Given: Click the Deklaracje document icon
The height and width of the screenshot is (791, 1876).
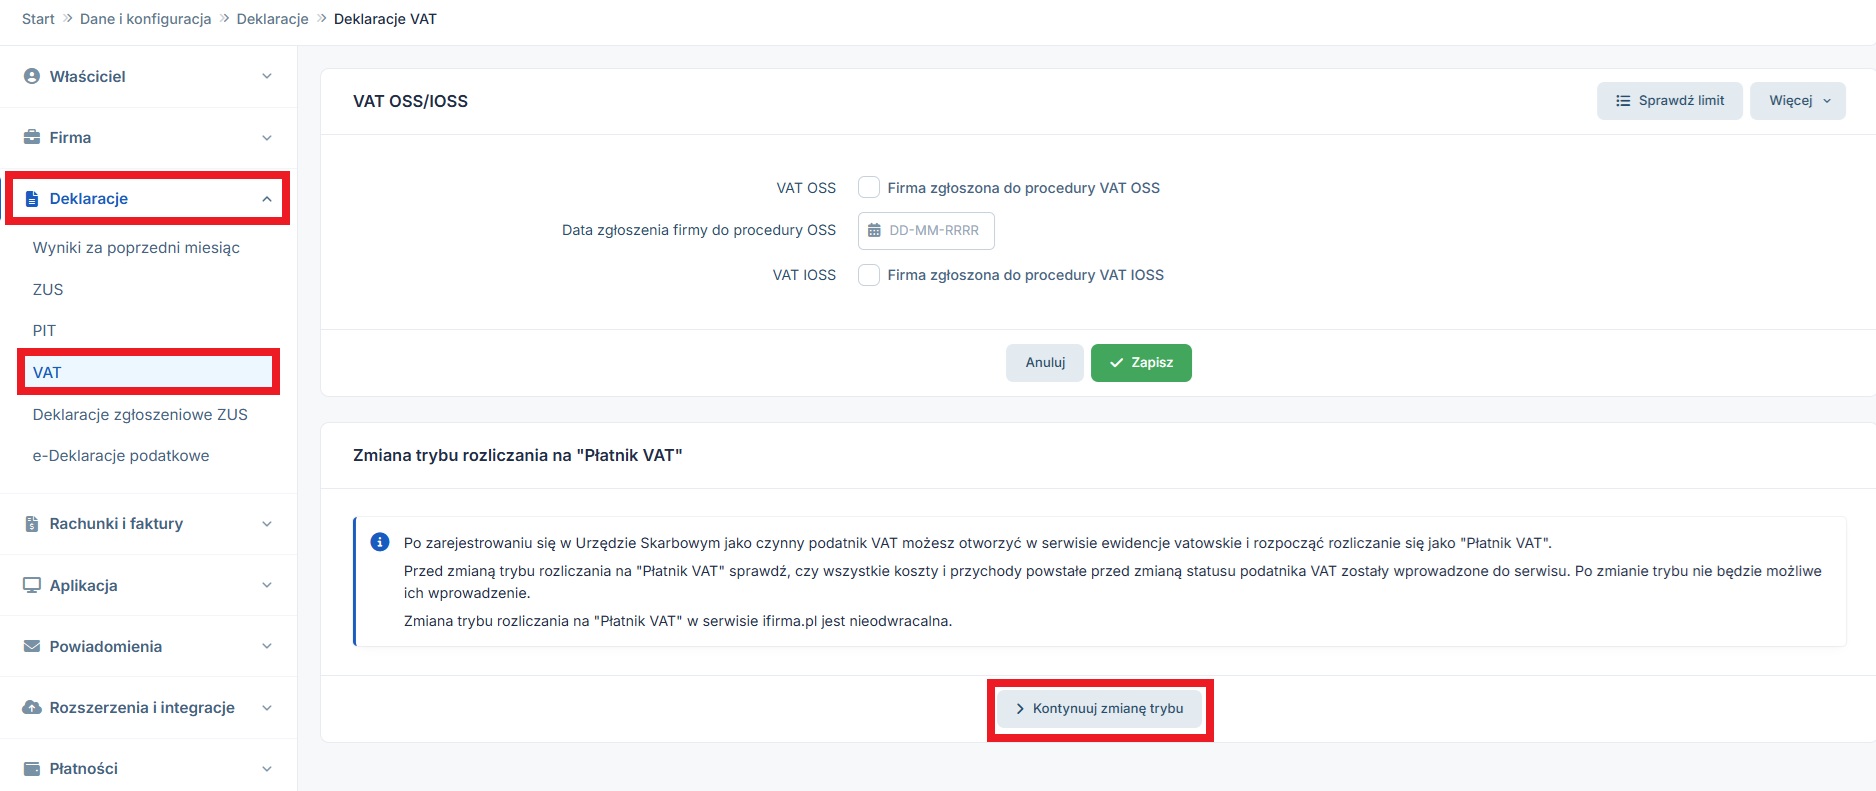Looking at the screenshot, I should (32, 198).
